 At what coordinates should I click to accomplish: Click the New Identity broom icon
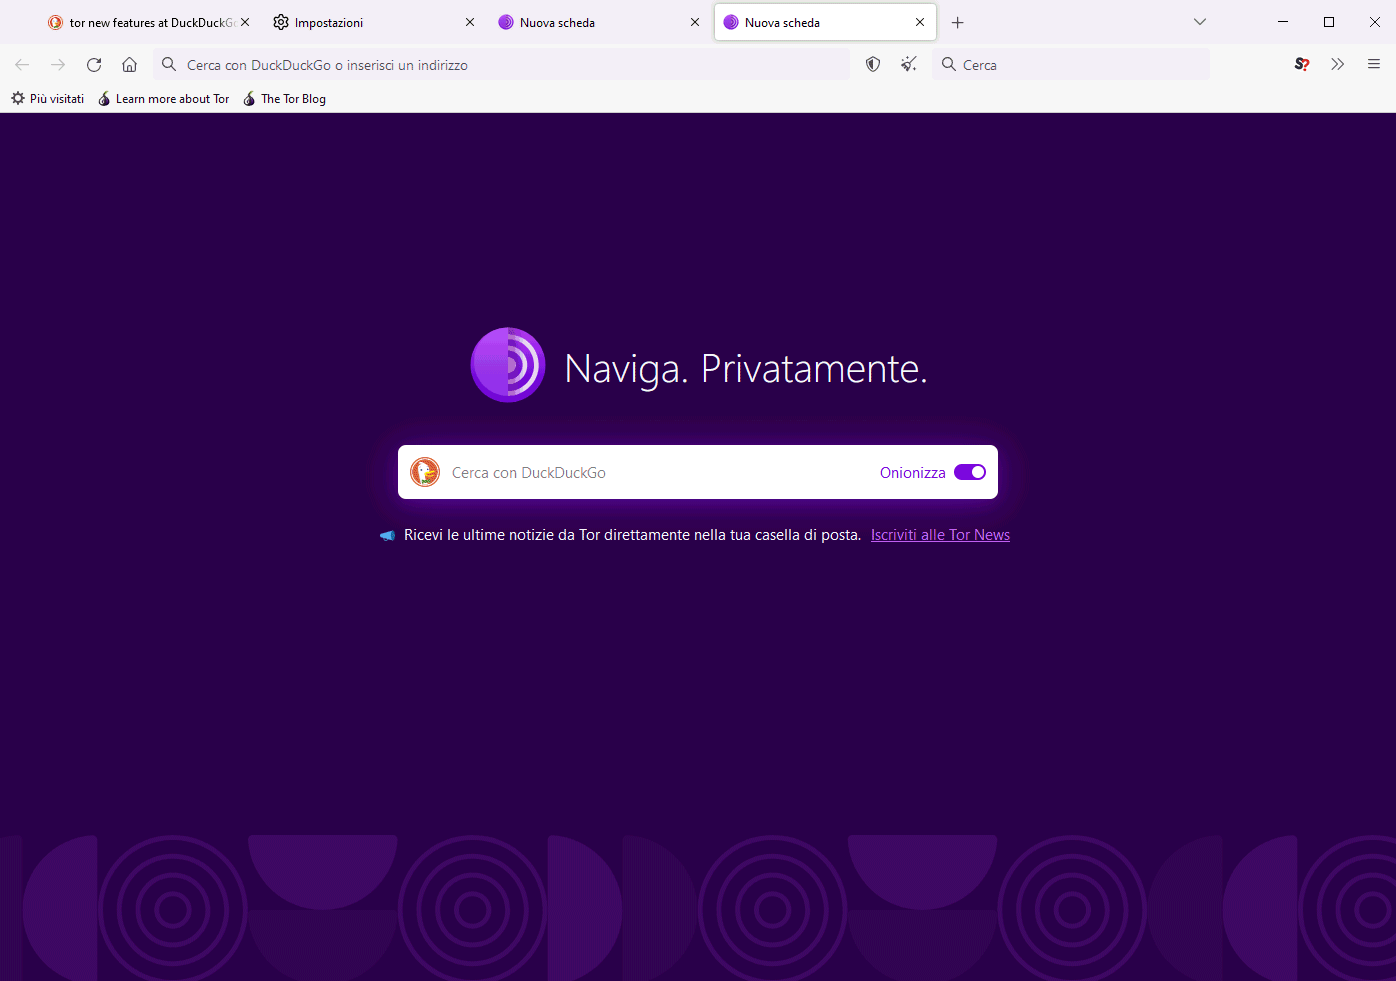click(x=909, y=65)
